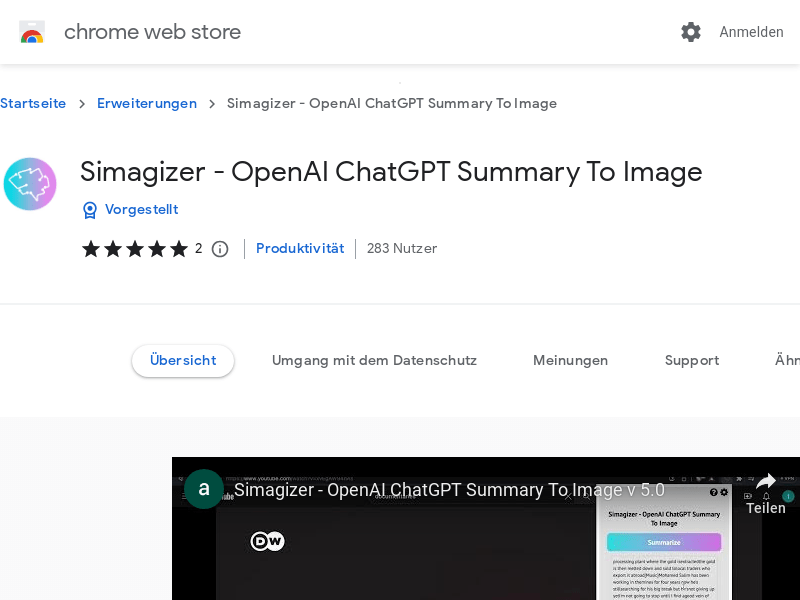Click the Simagizer extension logo icon
Viewport: 800px width, 600px height.
(30, 184)
